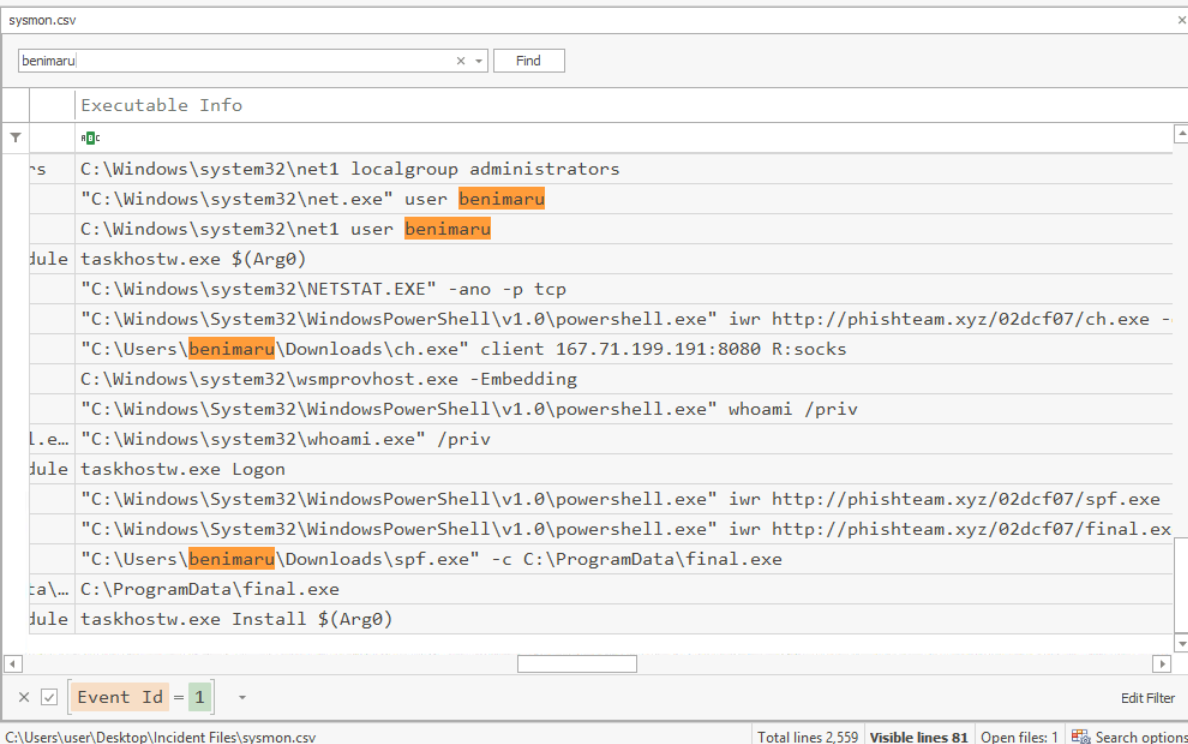Screen dimensions: 1188x744
Task: Open Search options in status bar
Action: (1141, 736)
